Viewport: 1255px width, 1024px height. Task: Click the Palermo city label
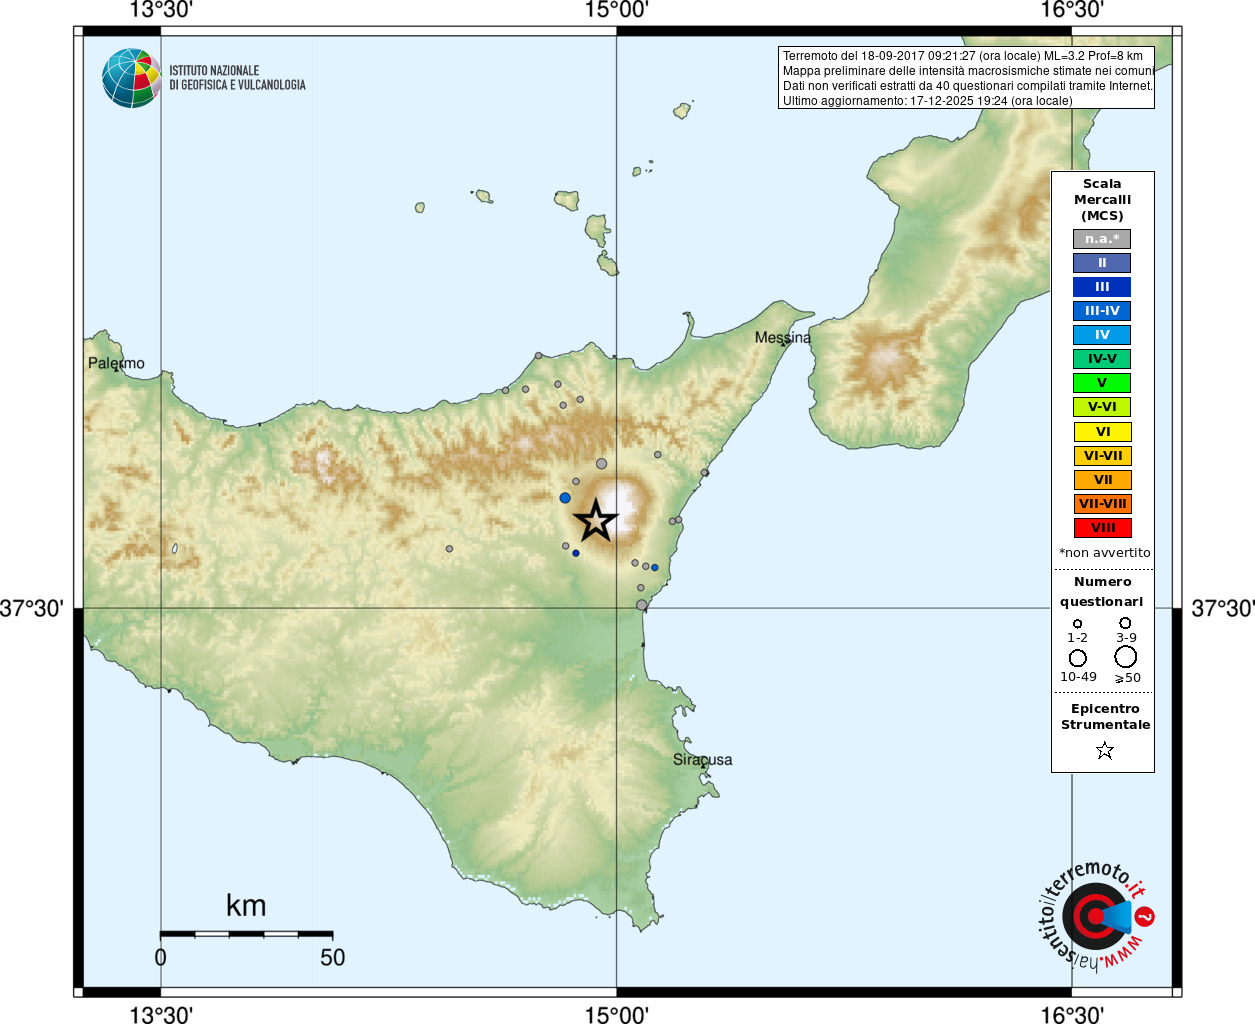116,363
